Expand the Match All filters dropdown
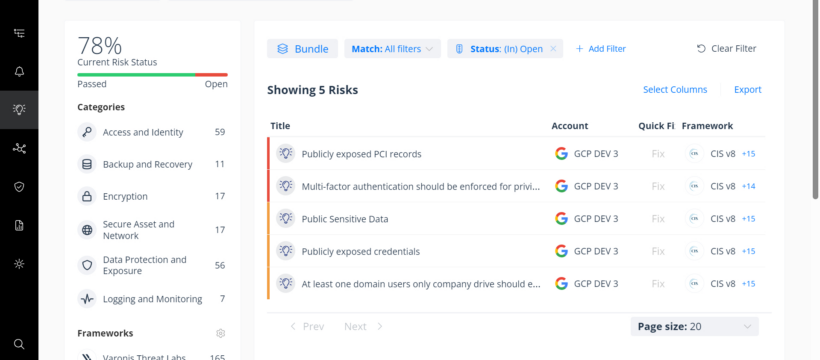 coord(392,49)
